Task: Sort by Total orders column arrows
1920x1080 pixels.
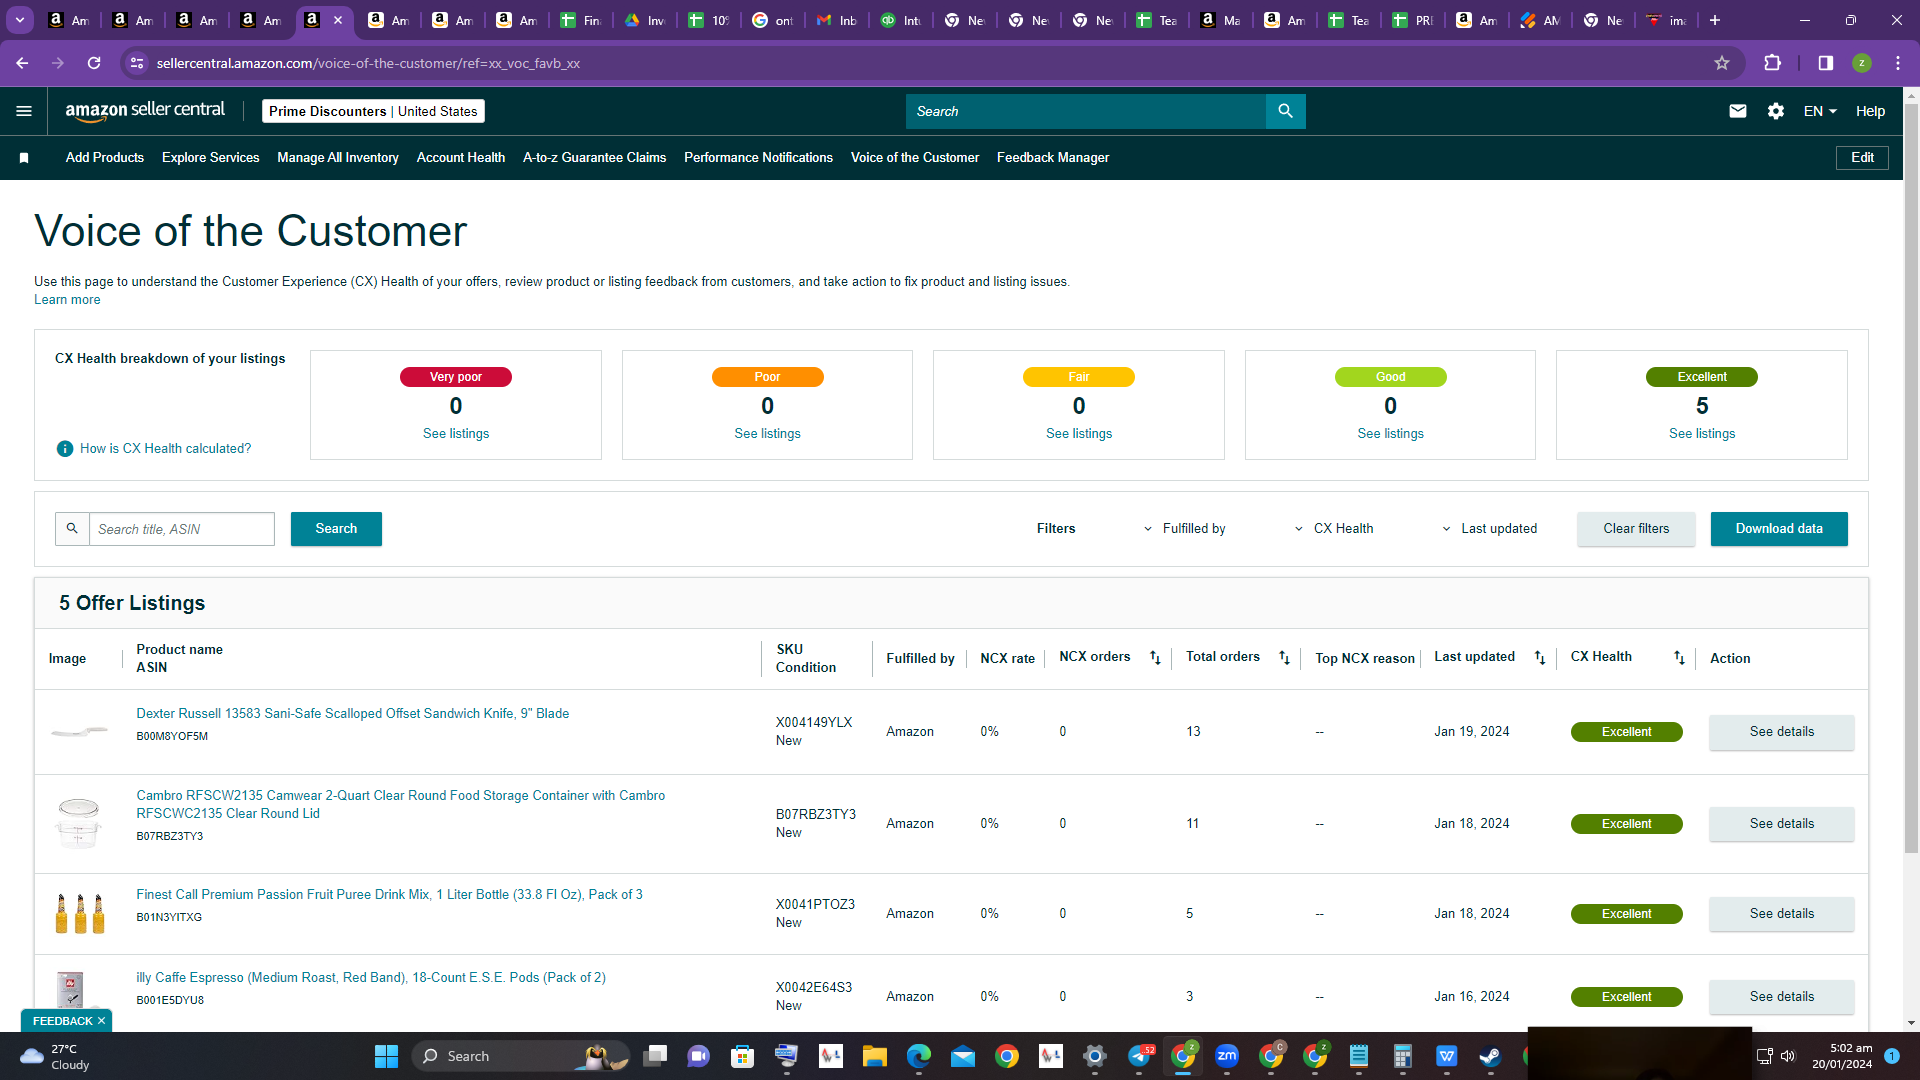Action: [1285, 658]
